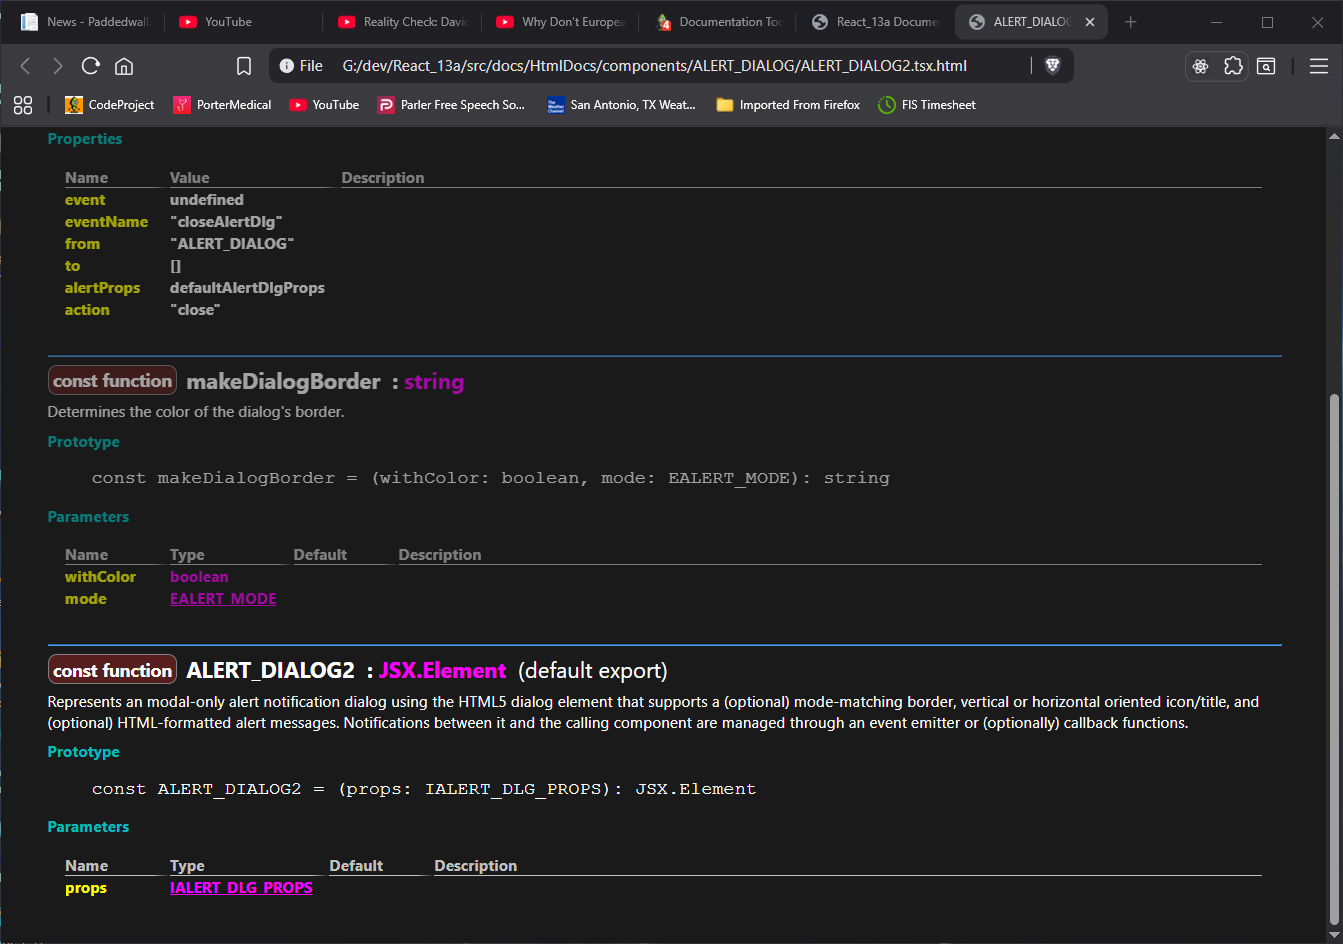Click the page scroll-down arrow

(1333, 934)
